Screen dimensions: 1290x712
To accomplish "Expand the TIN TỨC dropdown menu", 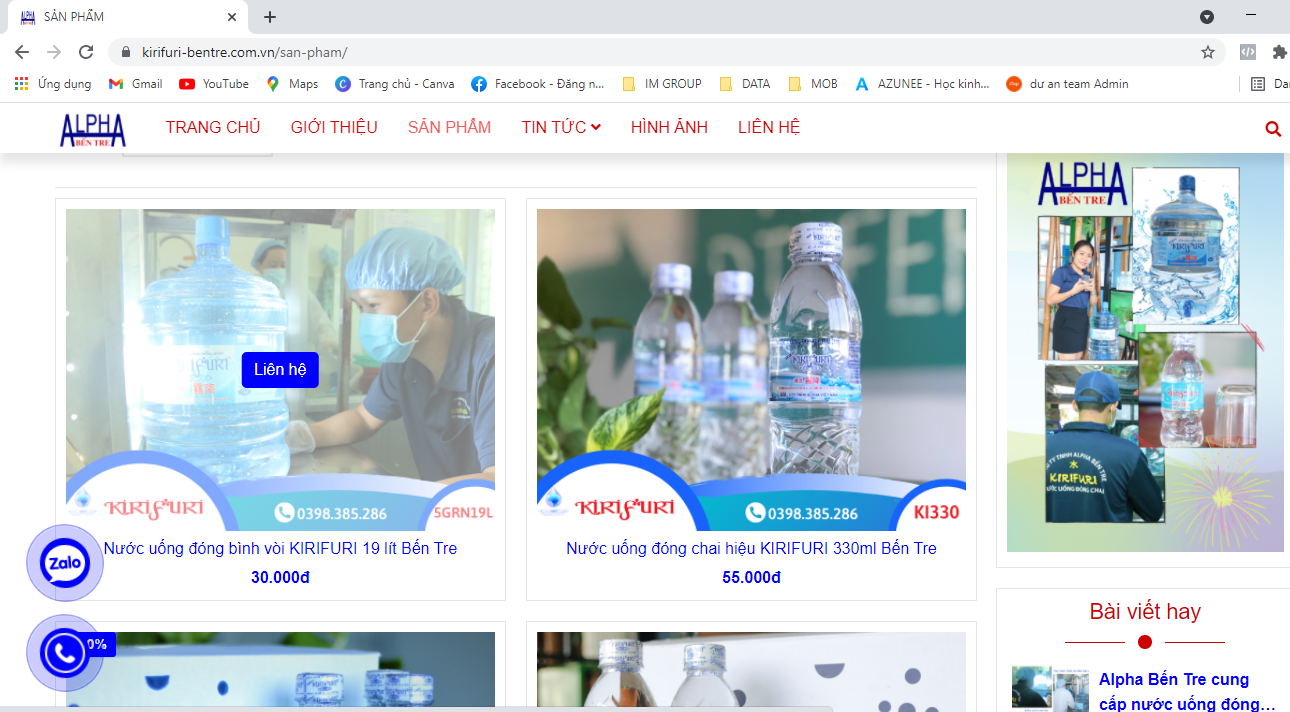I will coord(560,127).
